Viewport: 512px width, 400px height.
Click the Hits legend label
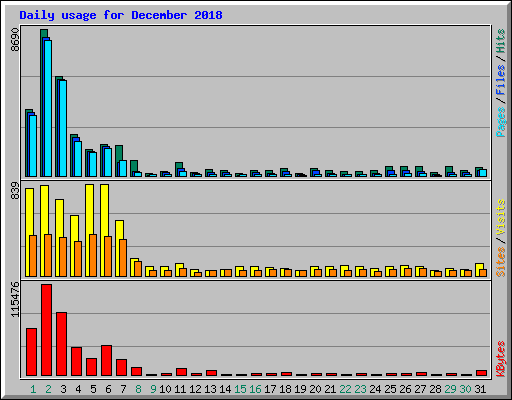pos(500,41)
